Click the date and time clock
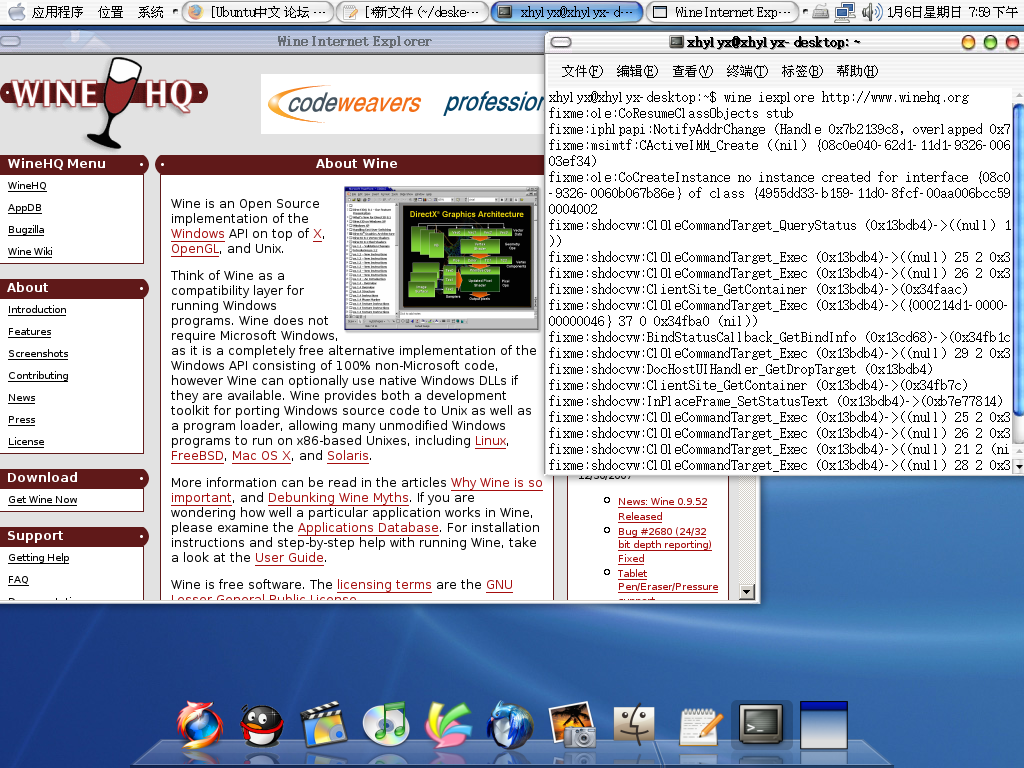Viewport: 1024px width, 768px height. [952, 12]
